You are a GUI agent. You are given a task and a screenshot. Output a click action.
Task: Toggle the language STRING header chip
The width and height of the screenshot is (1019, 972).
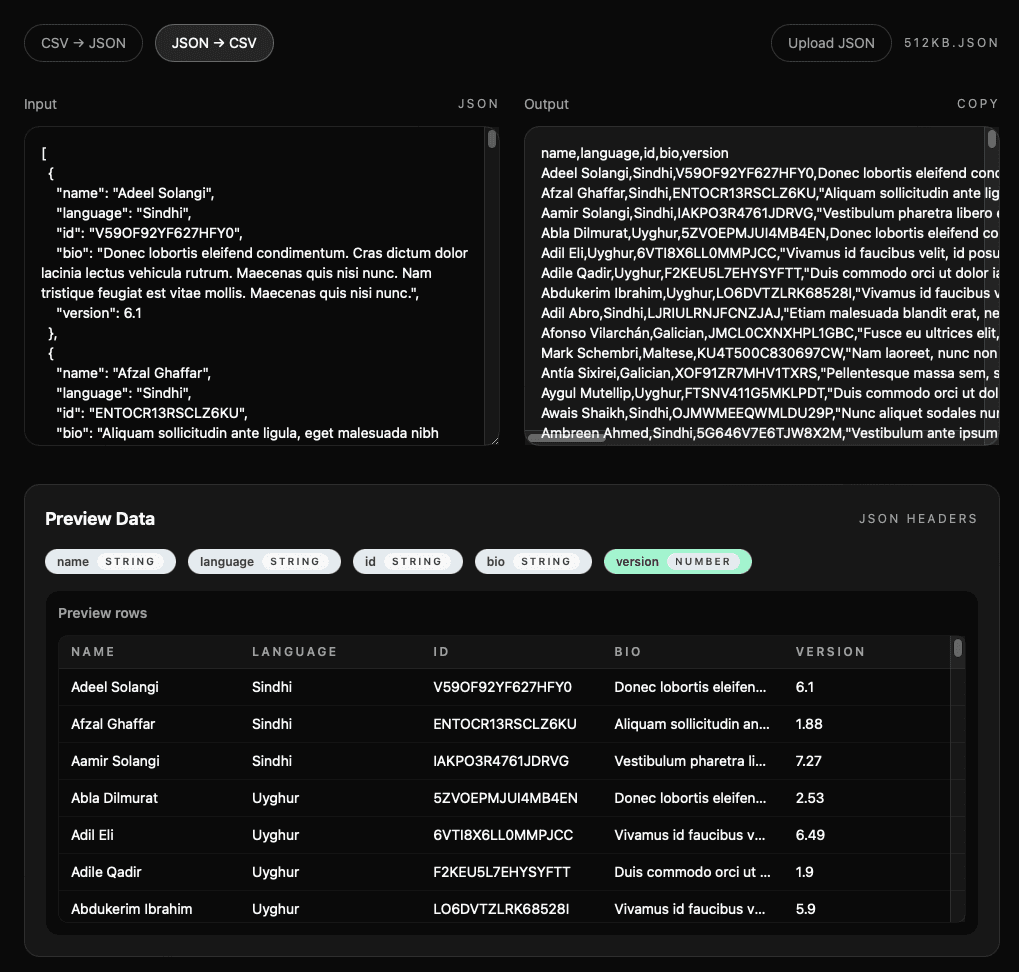263,561
